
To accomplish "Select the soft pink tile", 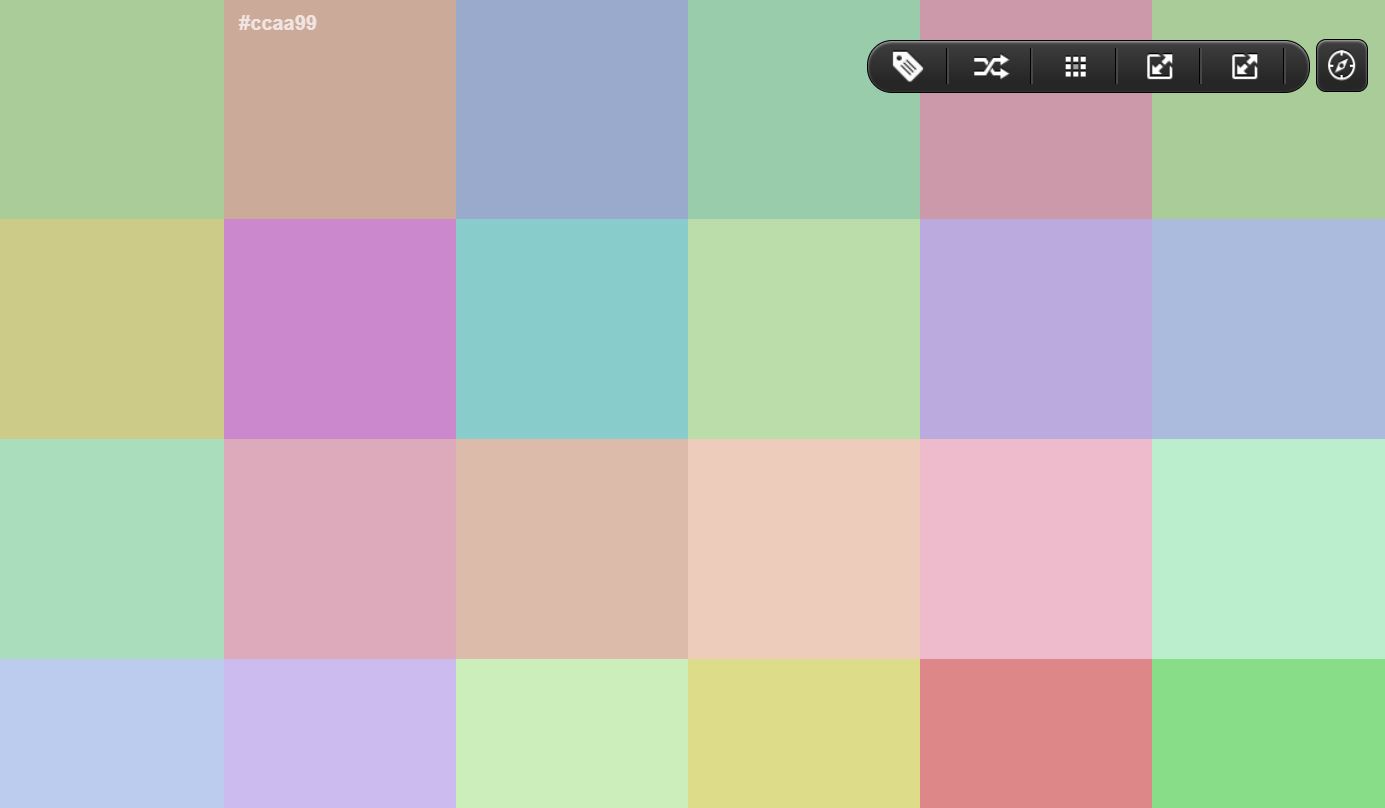I will coord(1036,550).
